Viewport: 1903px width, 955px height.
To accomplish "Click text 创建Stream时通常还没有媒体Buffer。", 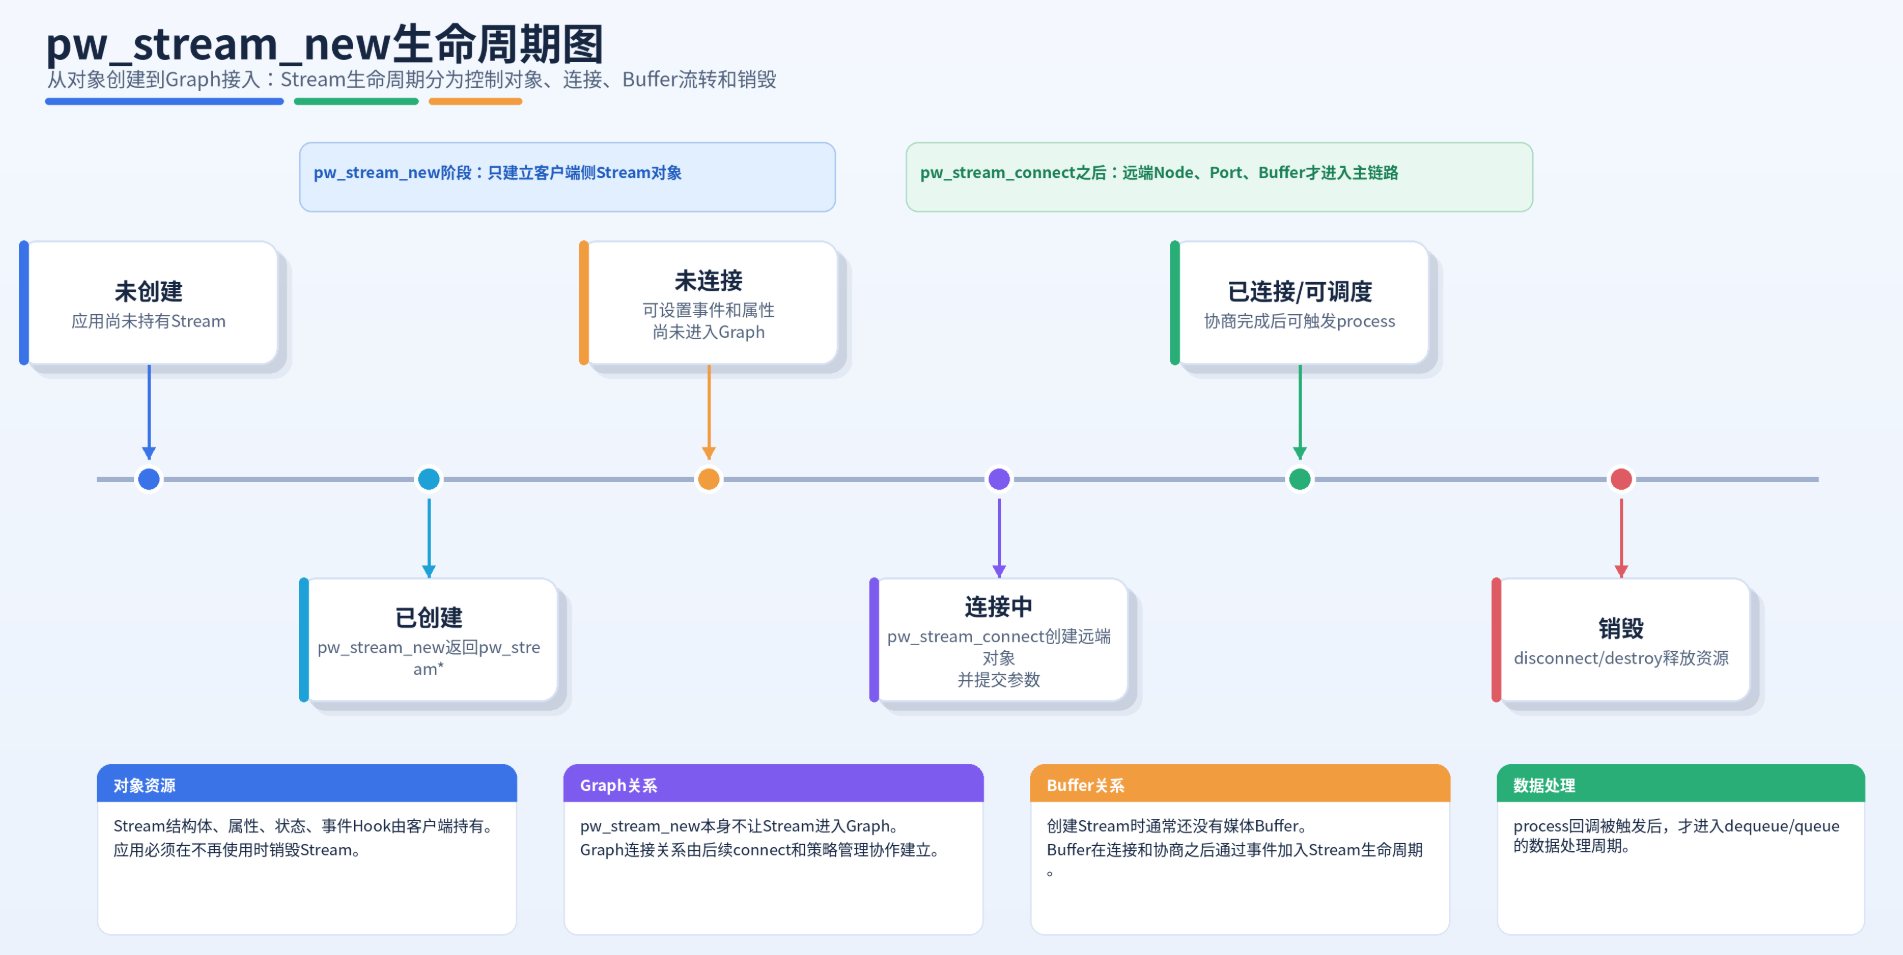I will click(1179, 826).
